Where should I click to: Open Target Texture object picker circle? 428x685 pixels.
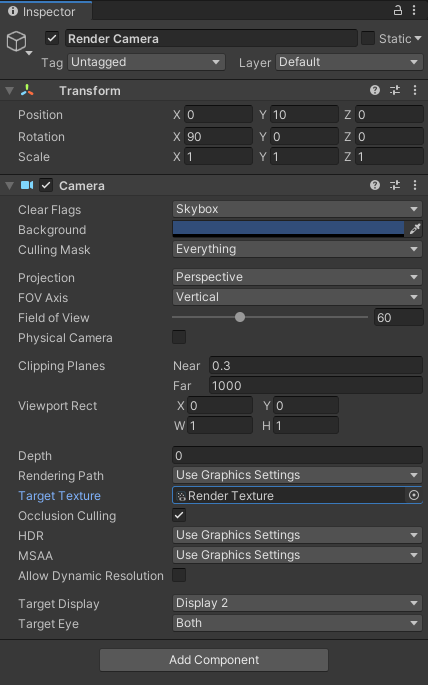tap(414, 495)
